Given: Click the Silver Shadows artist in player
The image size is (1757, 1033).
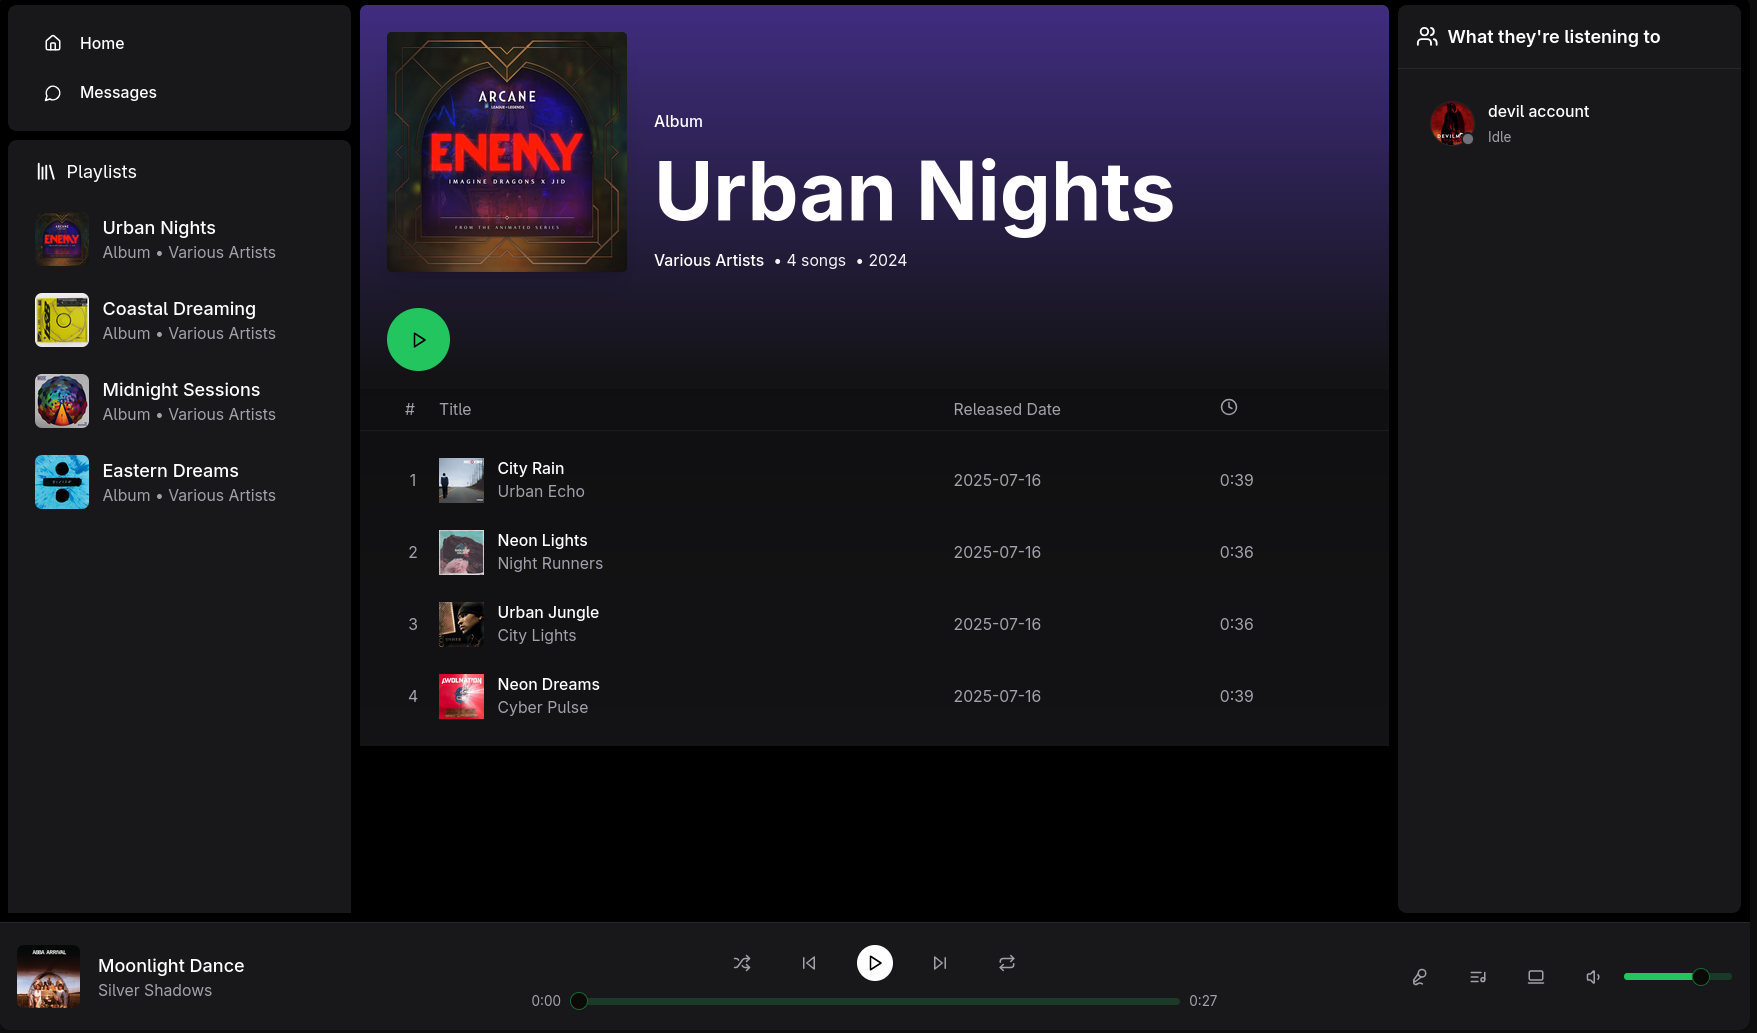Looking at the screenshot, I should click(155, 990).
